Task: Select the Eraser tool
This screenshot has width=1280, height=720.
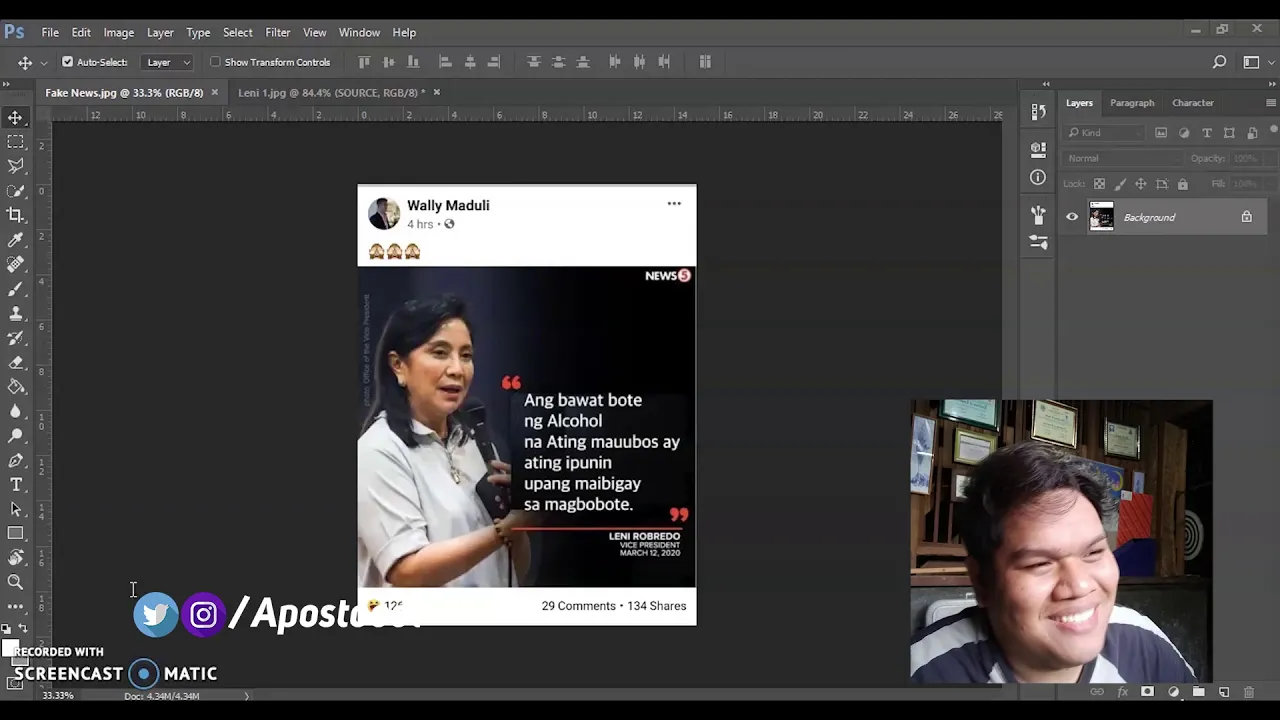Action: coord(16,362)
